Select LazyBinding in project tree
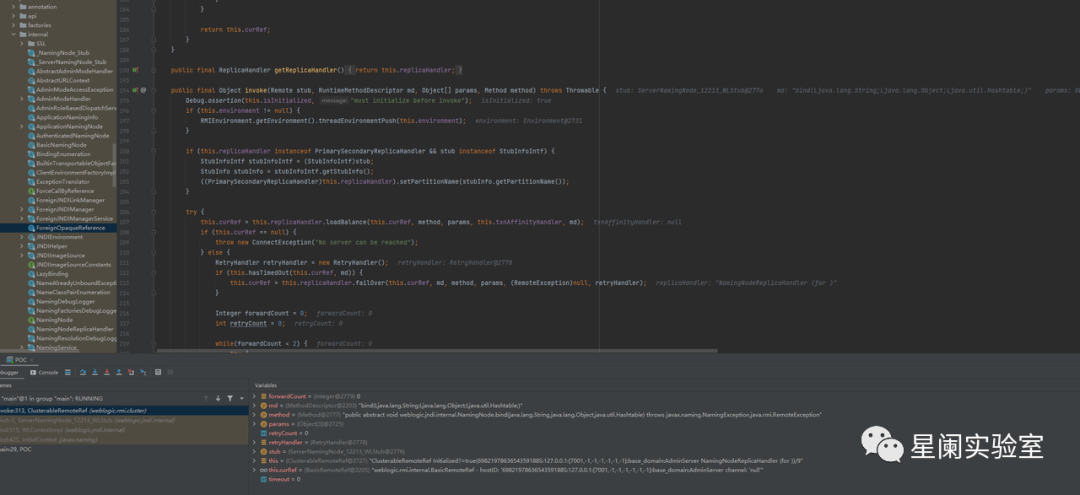The width and height of the screenshot is (1080, 495). tap(52, 274)
